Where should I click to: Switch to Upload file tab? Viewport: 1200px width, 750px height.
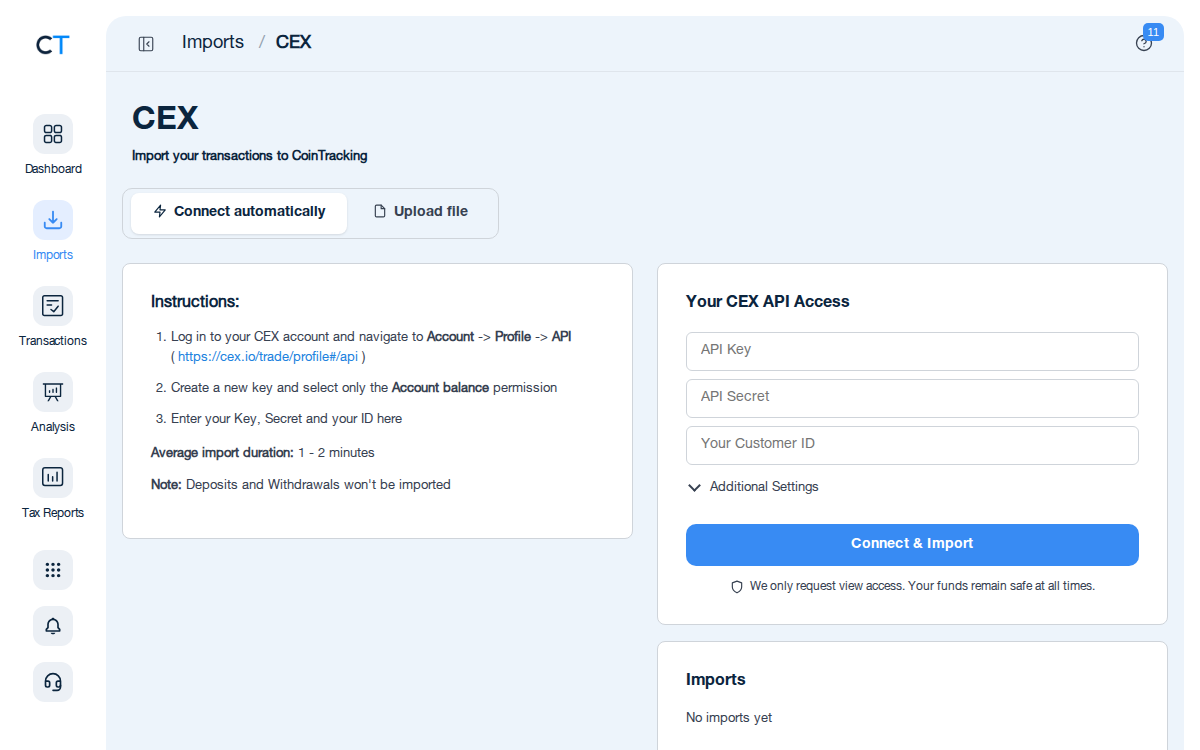point(421,212)
